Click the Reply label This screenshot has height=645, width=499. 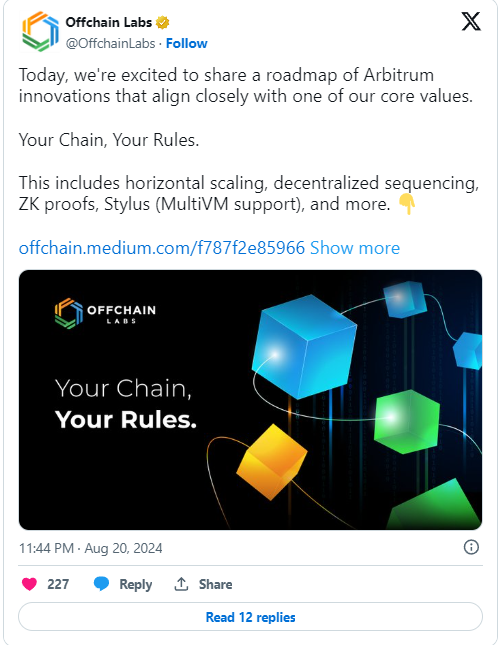(135, 584)
